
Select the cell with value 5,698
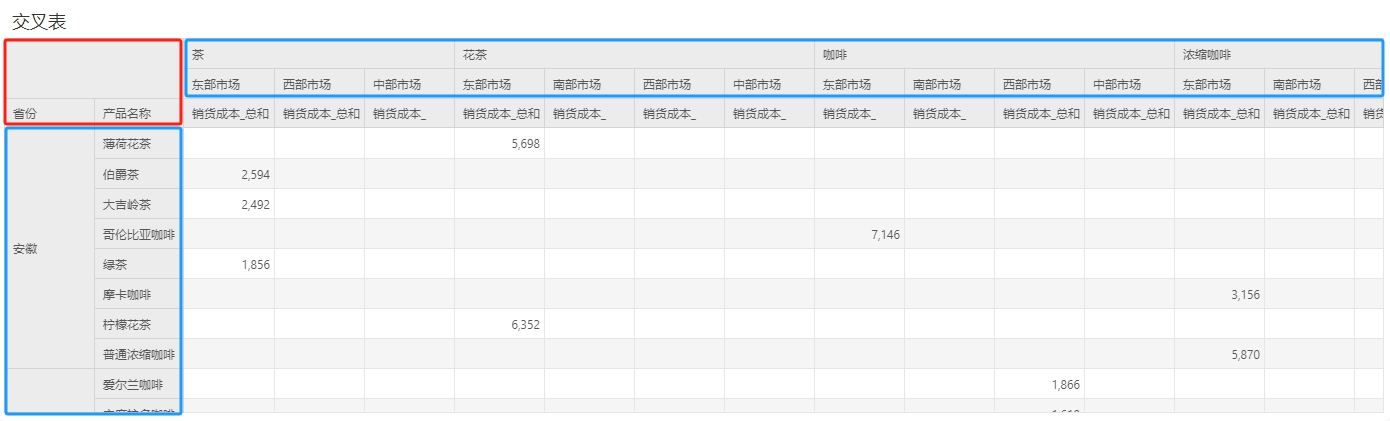point(499,144)
